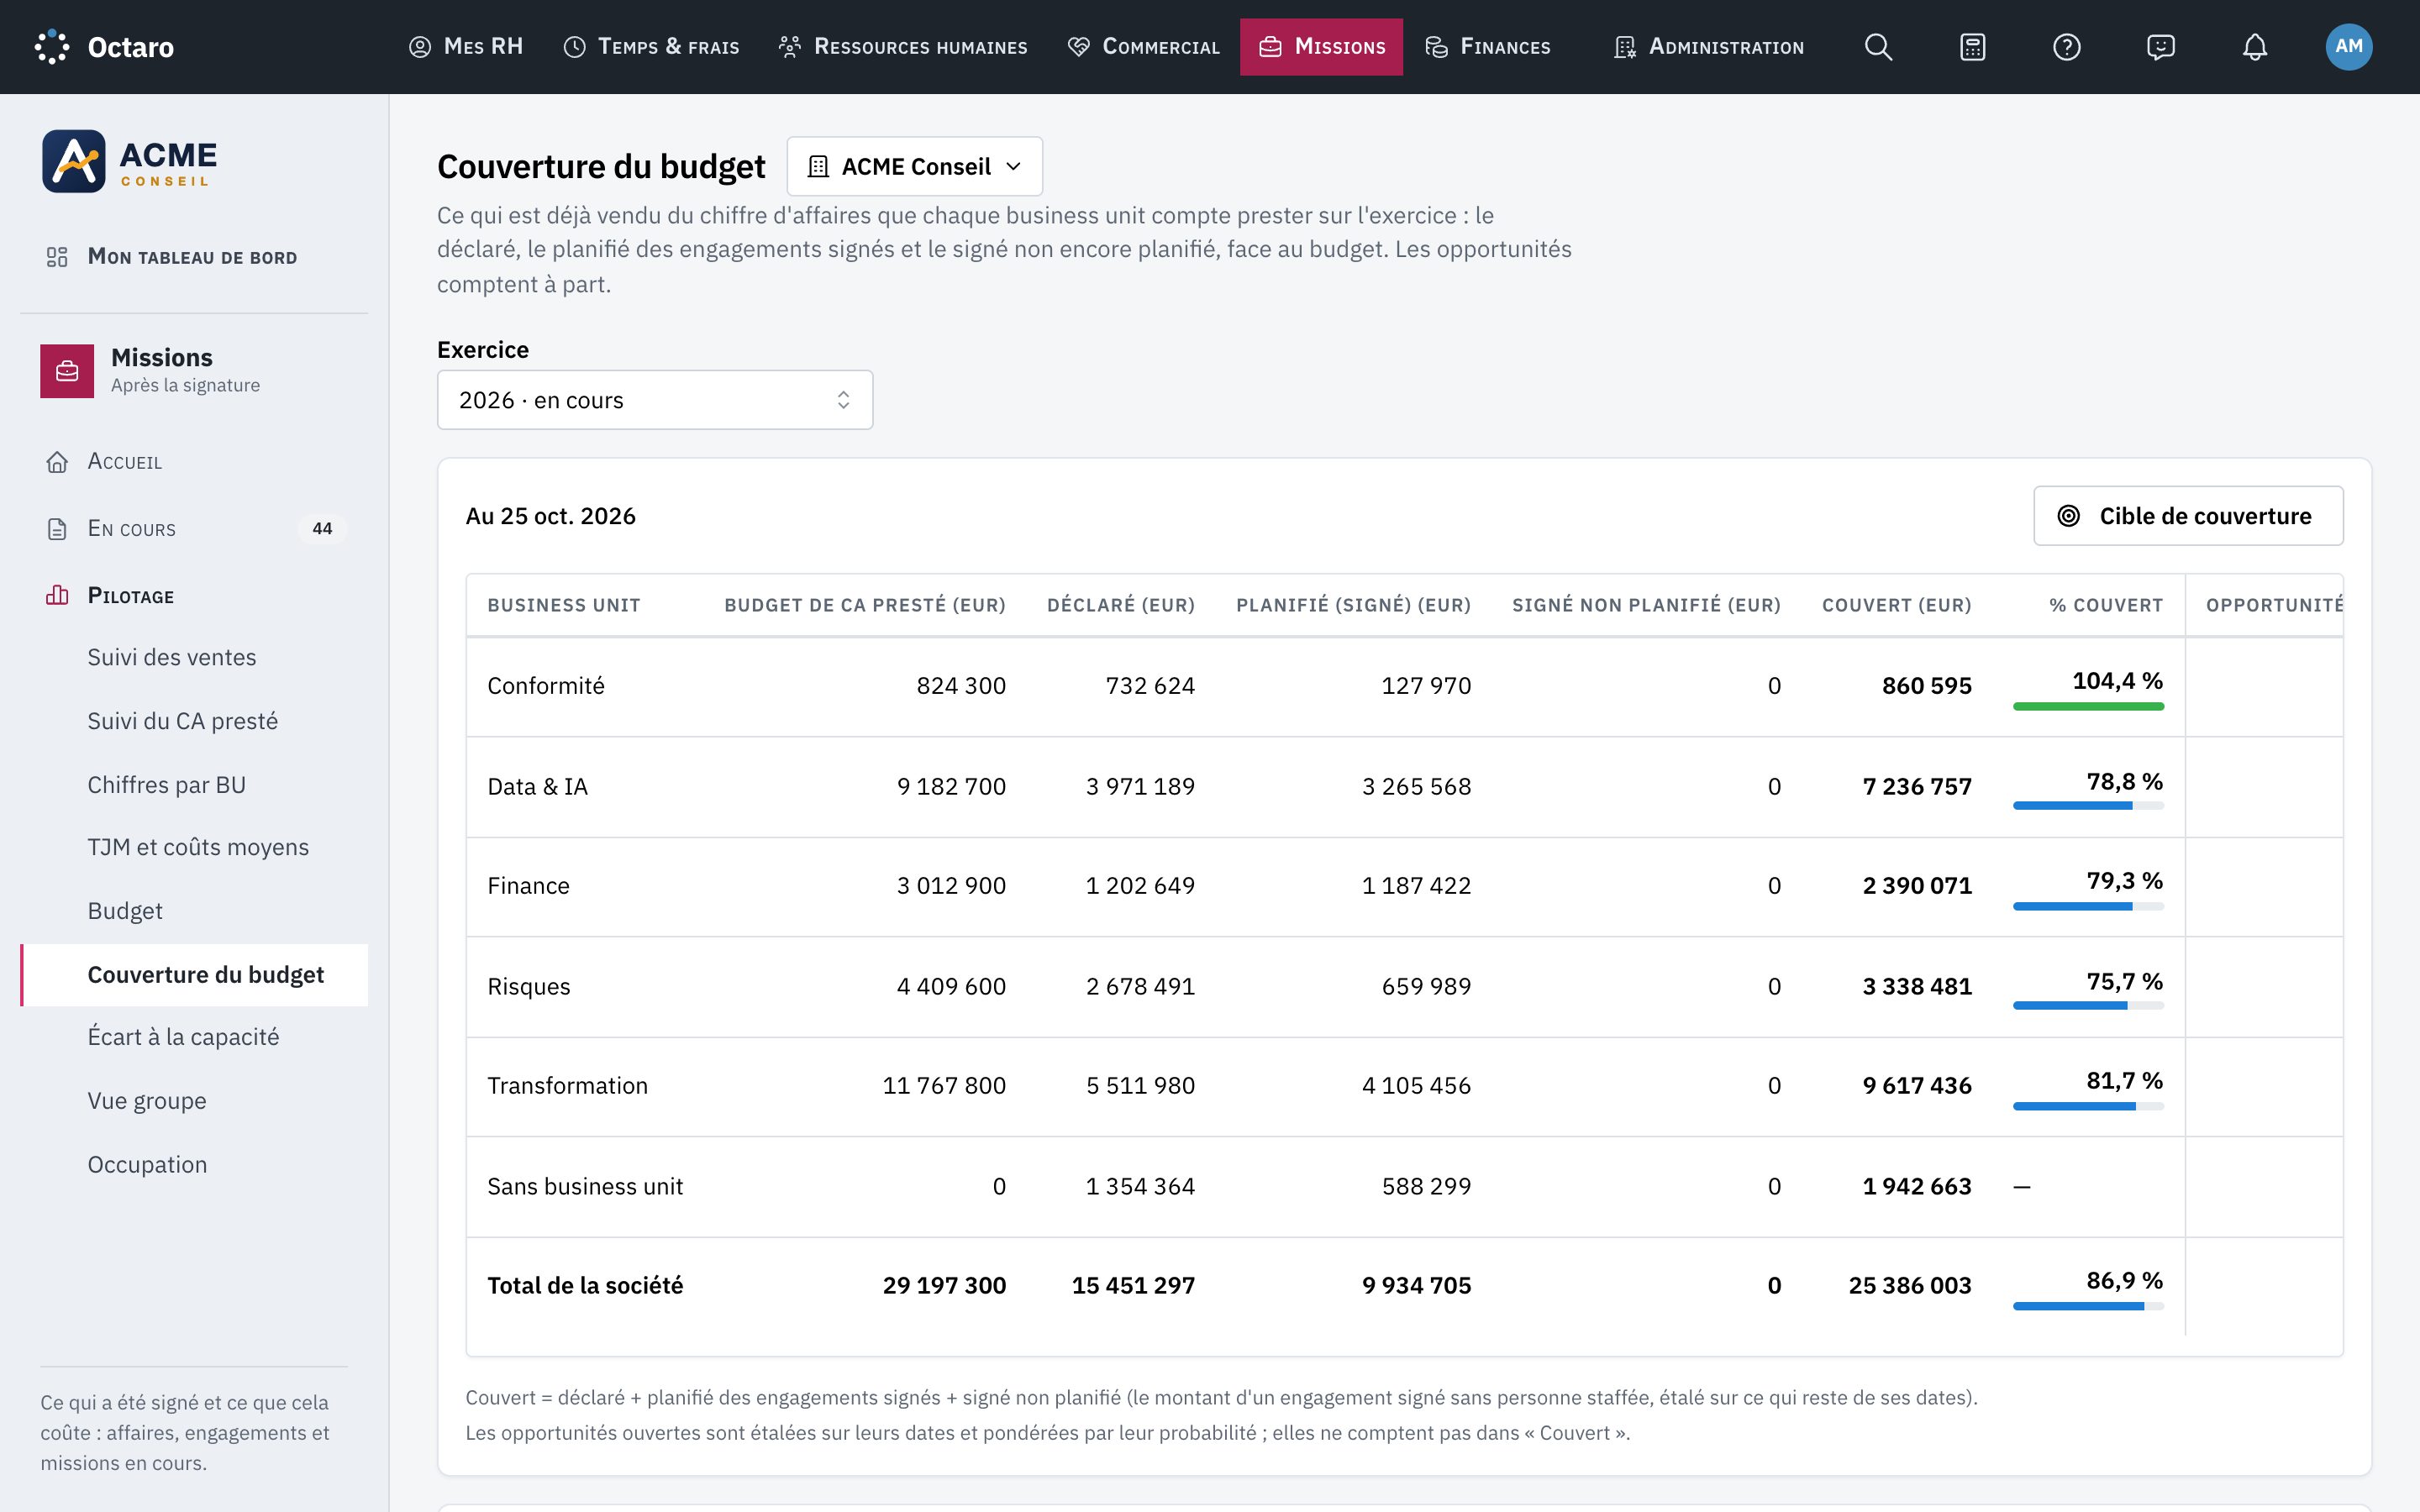Open the feedback chat icon
Image resolution: width=2420 pixels, height=1512 pixels.
[2160, 47]
